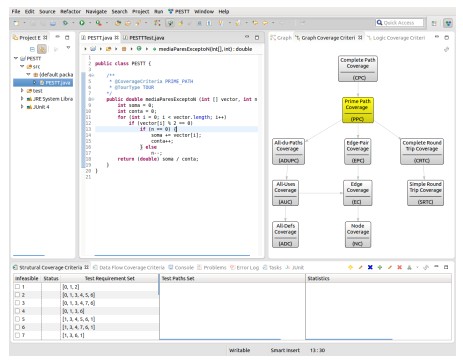Collapse the src folder in Project Explorer

point(22,66)
